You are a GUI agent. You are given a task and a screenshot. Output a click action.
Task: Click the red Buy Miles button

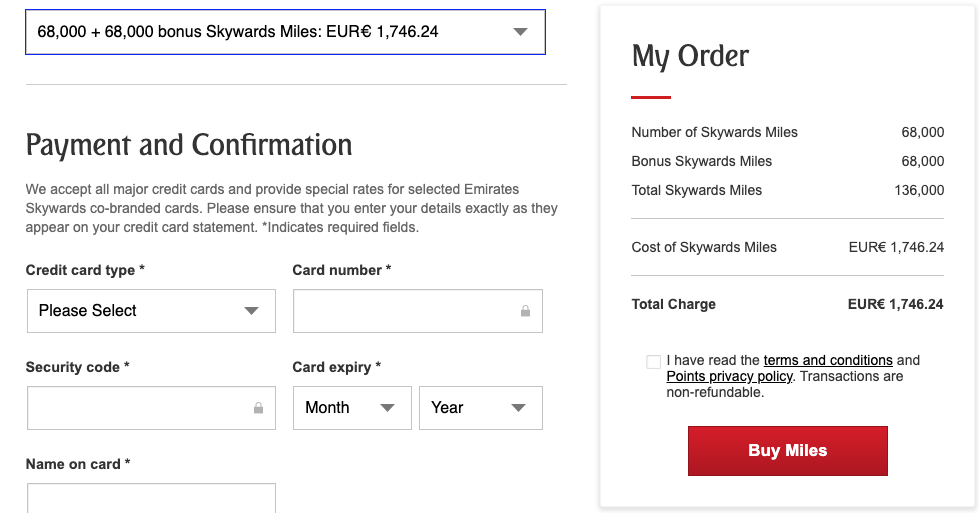(x=788, y=451)
